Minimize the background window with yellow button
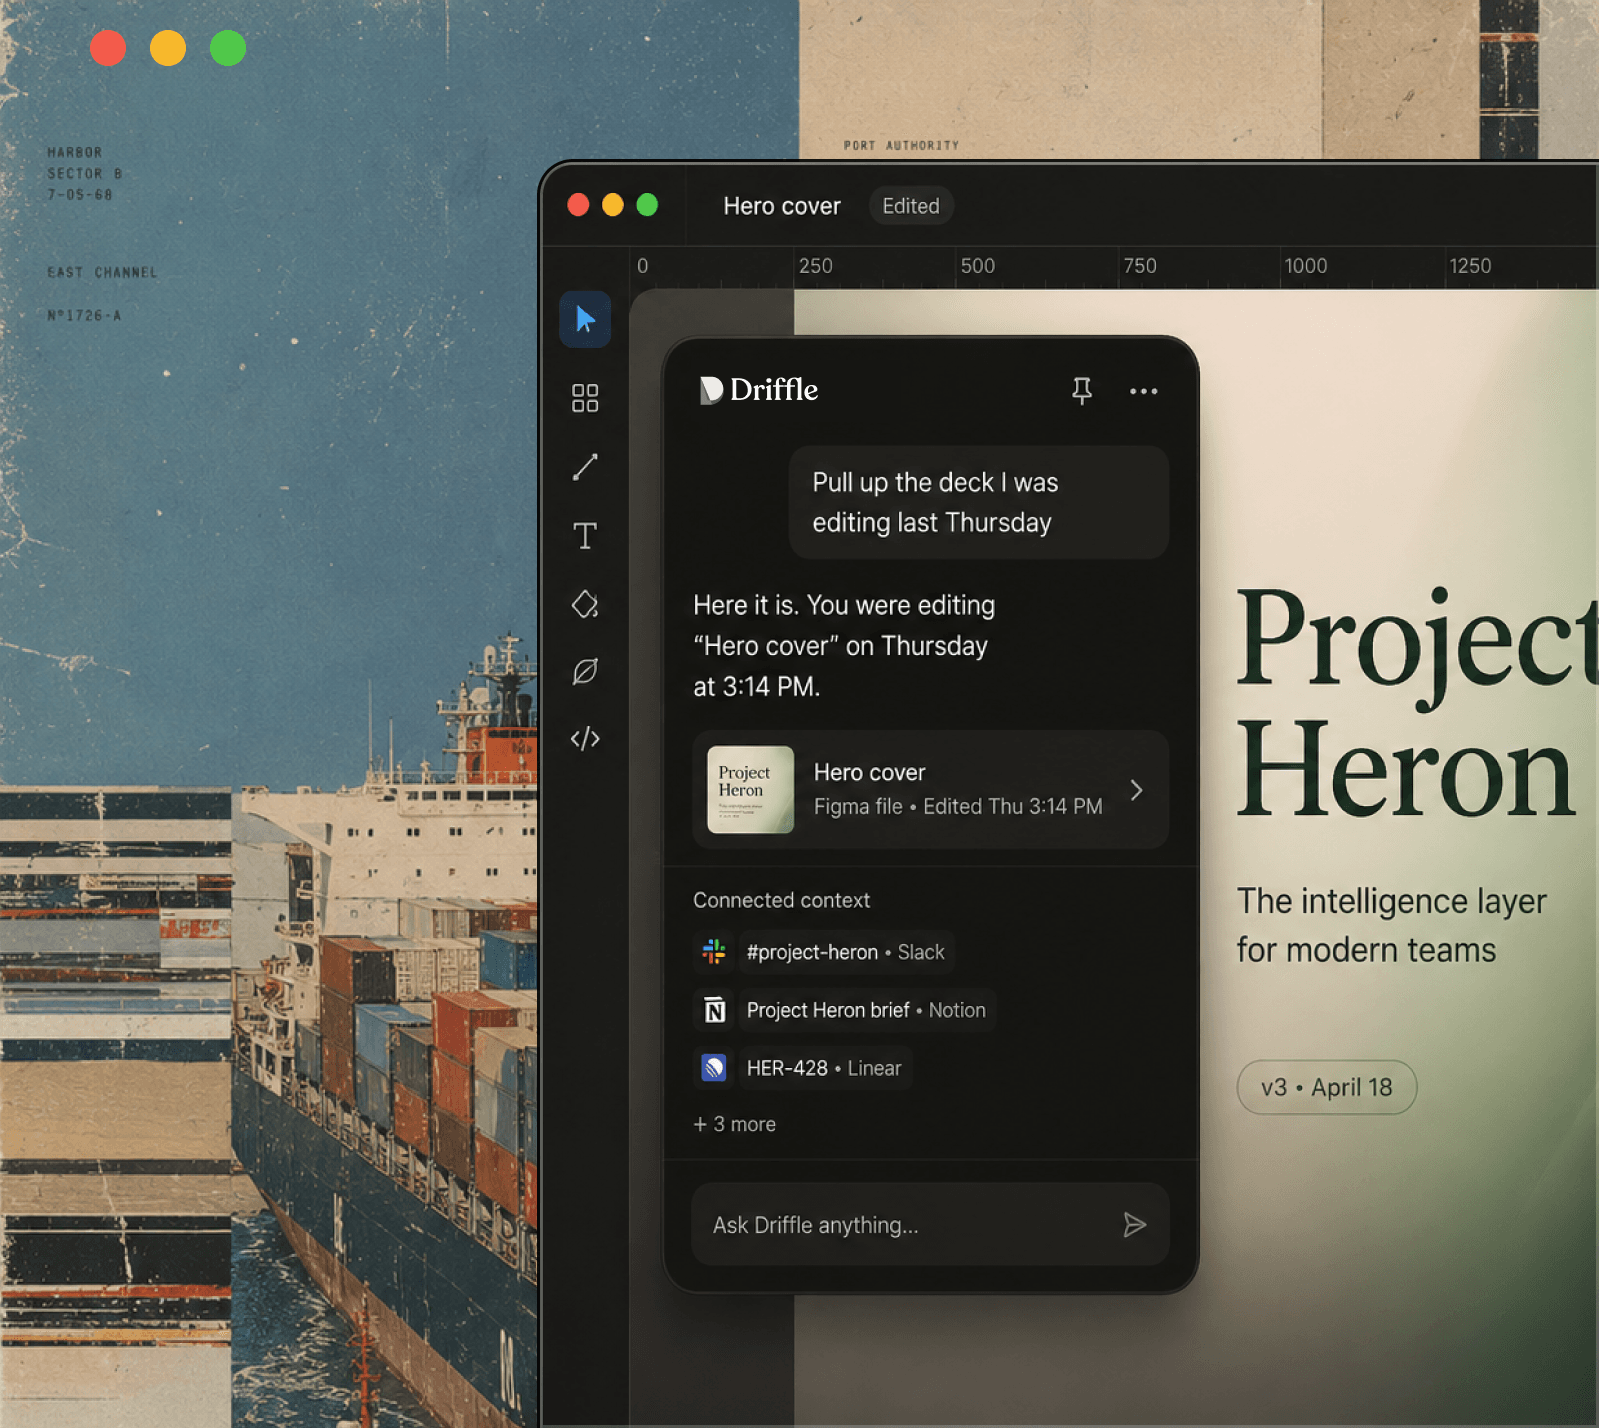The image size is (1599, 1428). pos(168,48)
